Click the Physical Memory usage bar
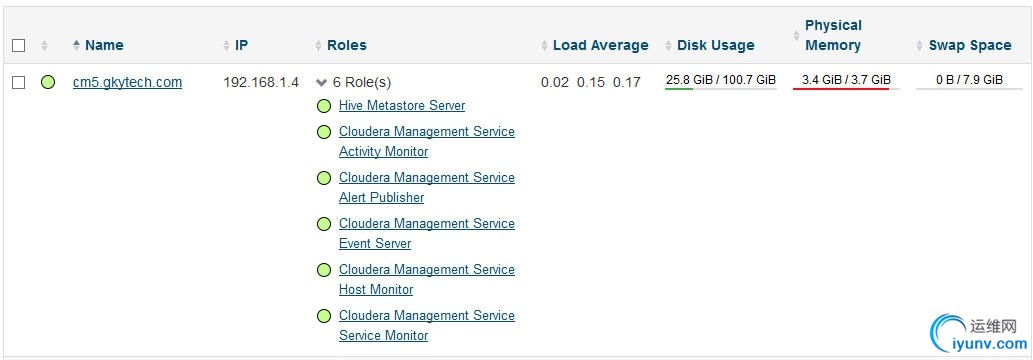The height and width of the screenshot is (360, 1033). [x=846, y=81]
